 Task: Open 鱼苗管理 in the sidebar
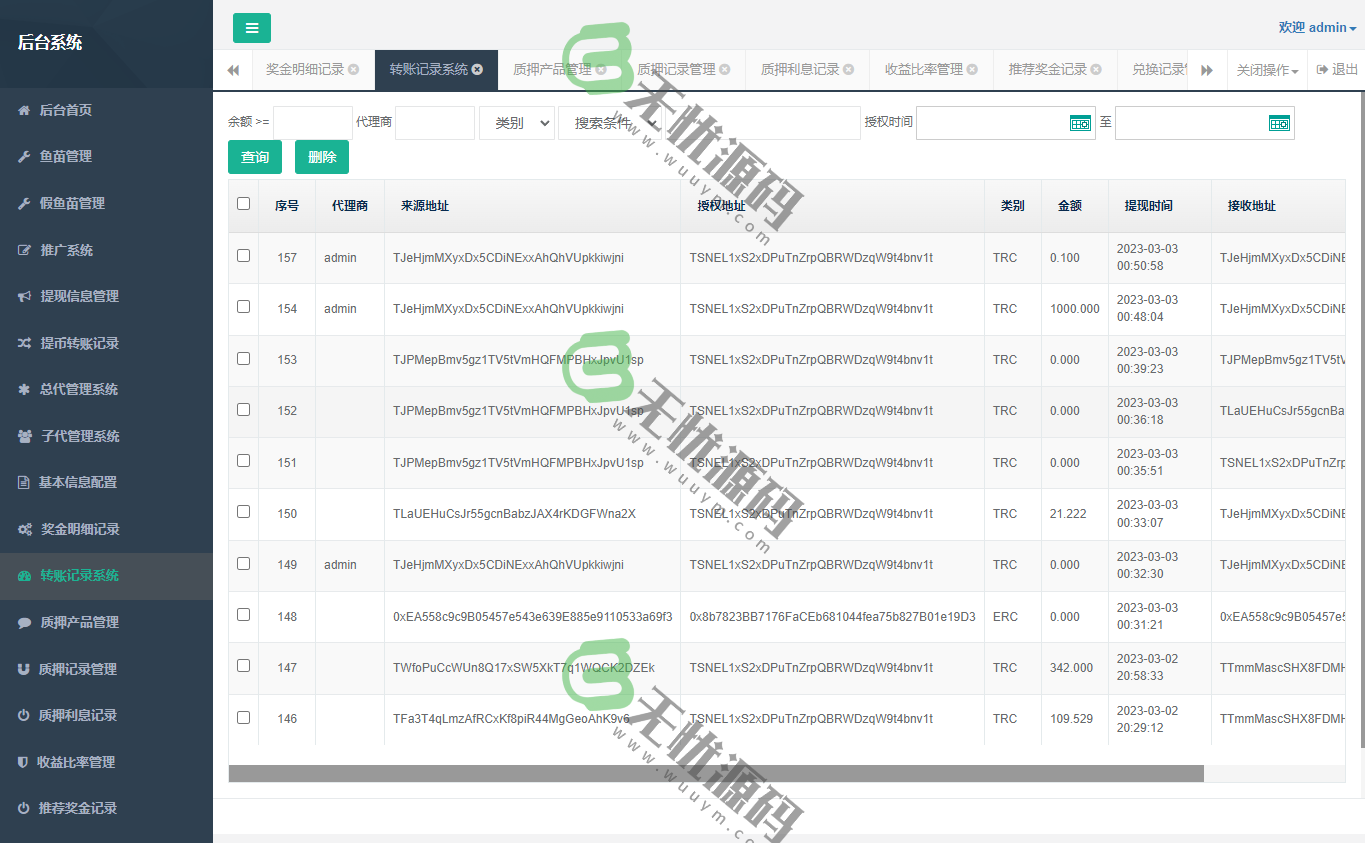tap(66, 156)
